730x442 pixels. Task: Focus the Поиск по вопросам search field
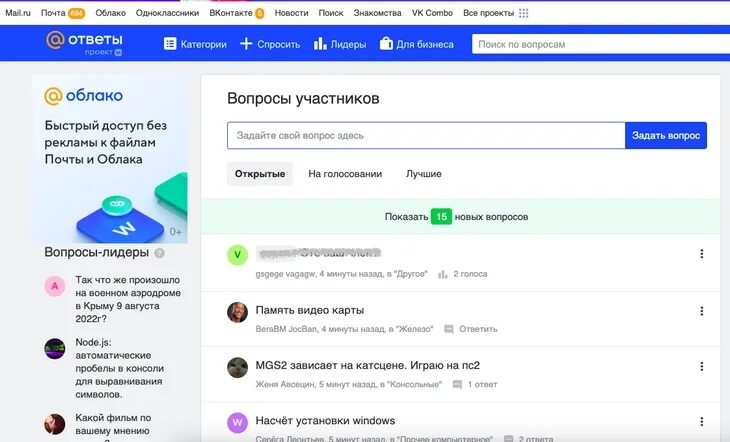(x=601, y=44)
